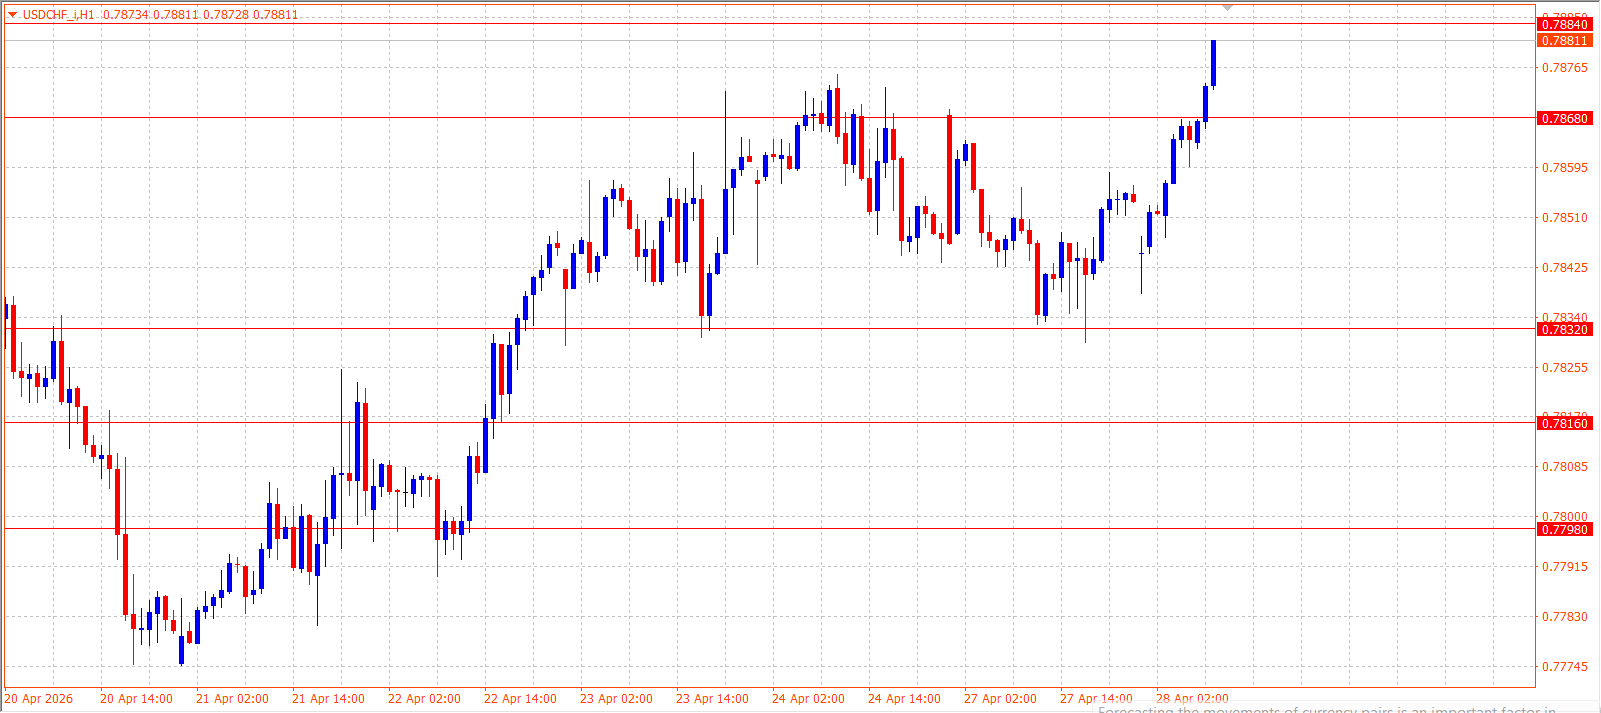Click the 0.78255 price scale value
This screenshot has width=1601, height=713.
[x=1565, y=368]
